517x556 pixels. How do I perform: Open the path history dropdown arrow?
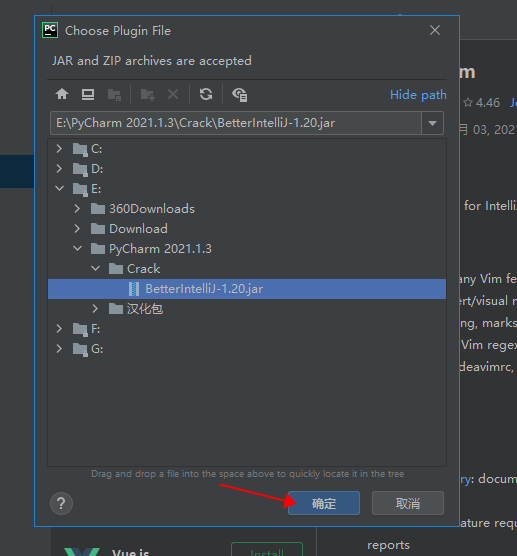coord(432,123)
